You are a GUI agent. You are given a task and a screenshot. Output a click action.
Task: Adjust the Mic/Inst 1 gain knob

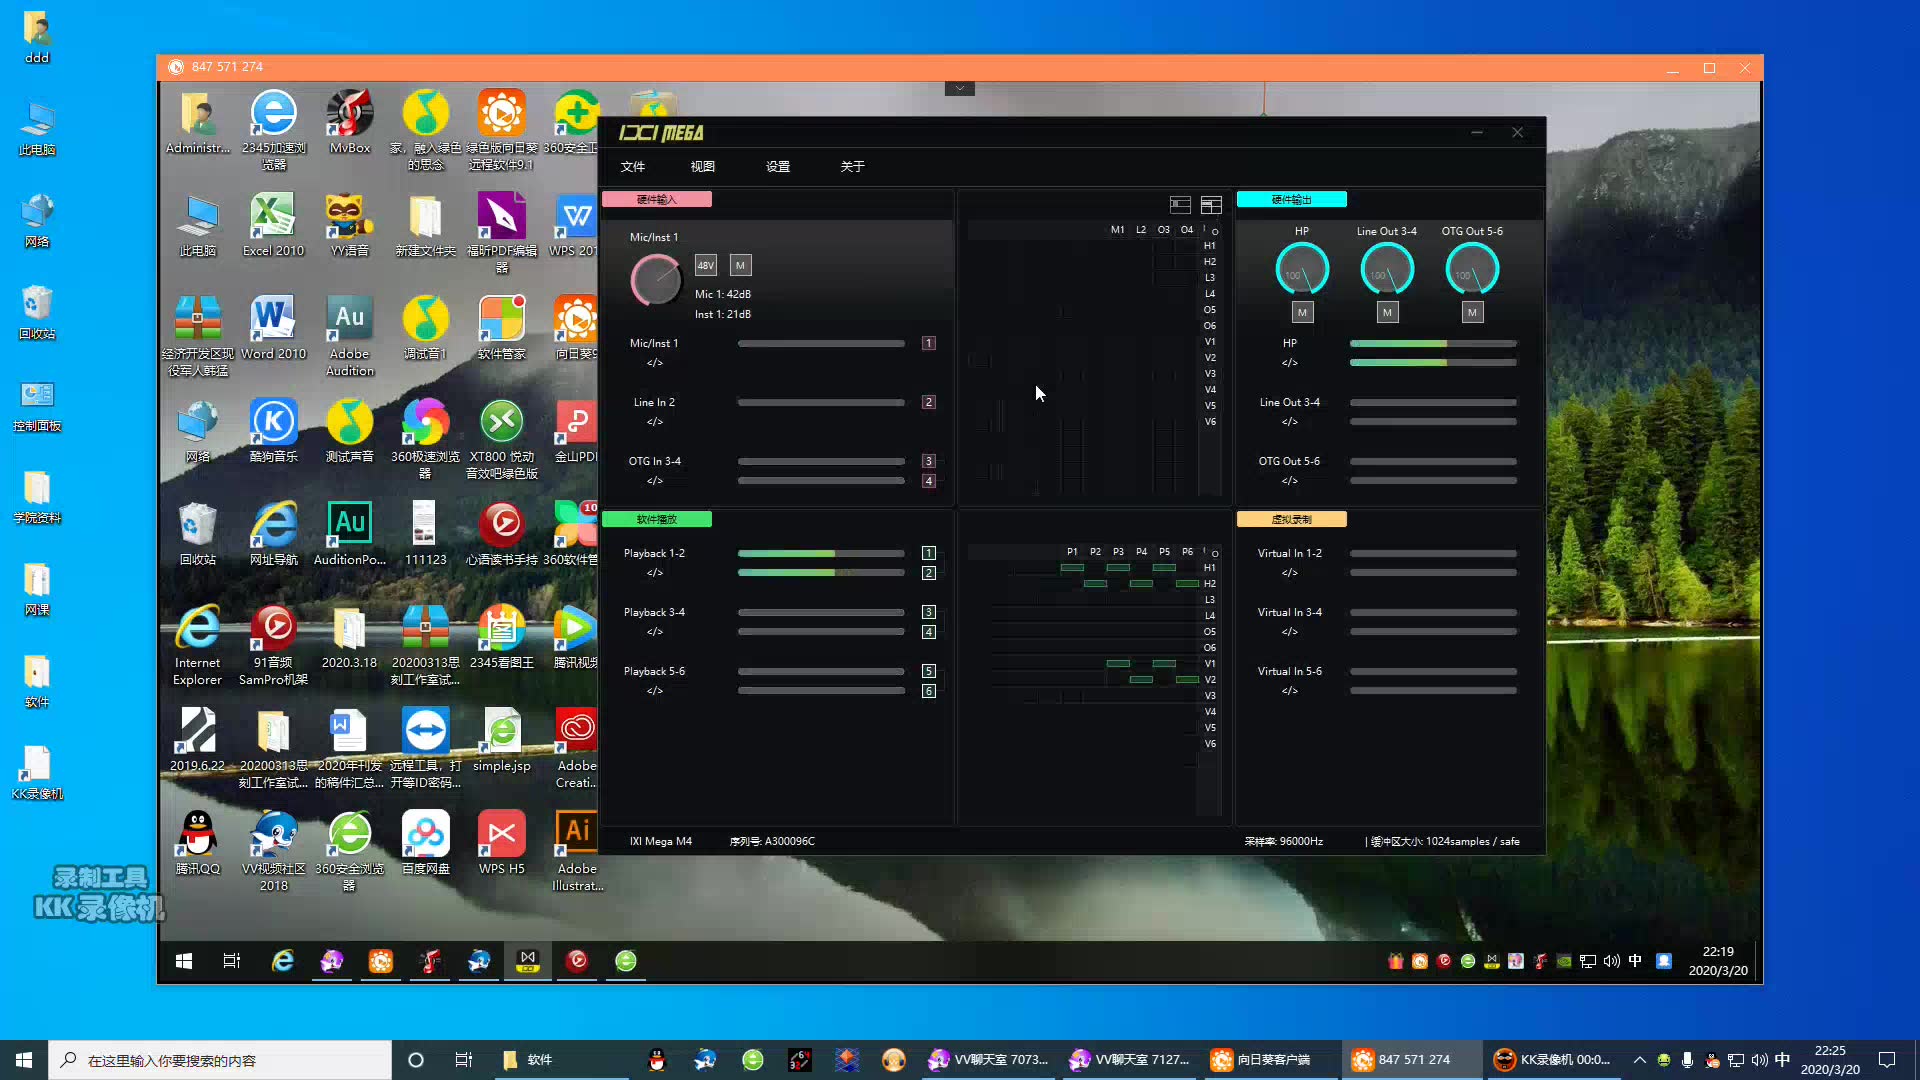click(656, 280)
